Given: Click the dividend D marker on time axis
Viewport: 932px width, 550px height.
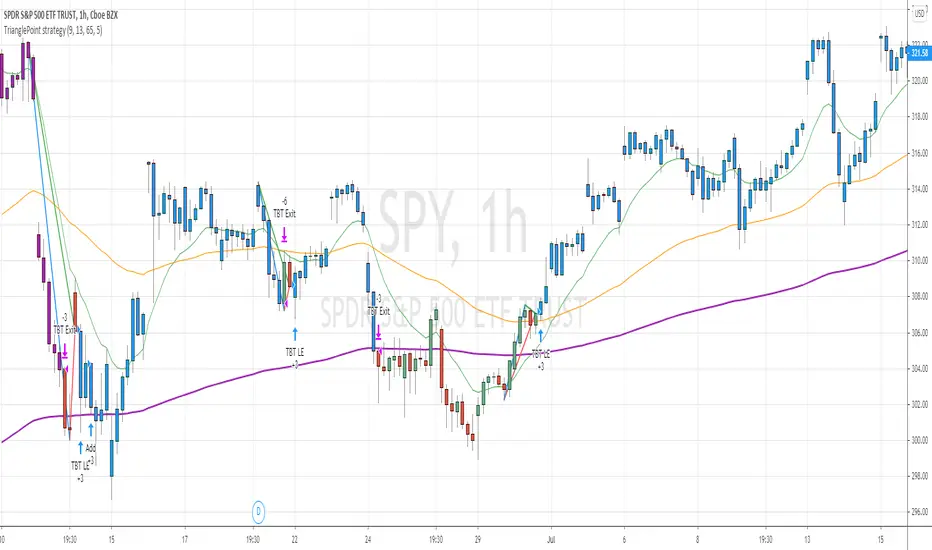Looking at the screenshot, I should point(259,511).
